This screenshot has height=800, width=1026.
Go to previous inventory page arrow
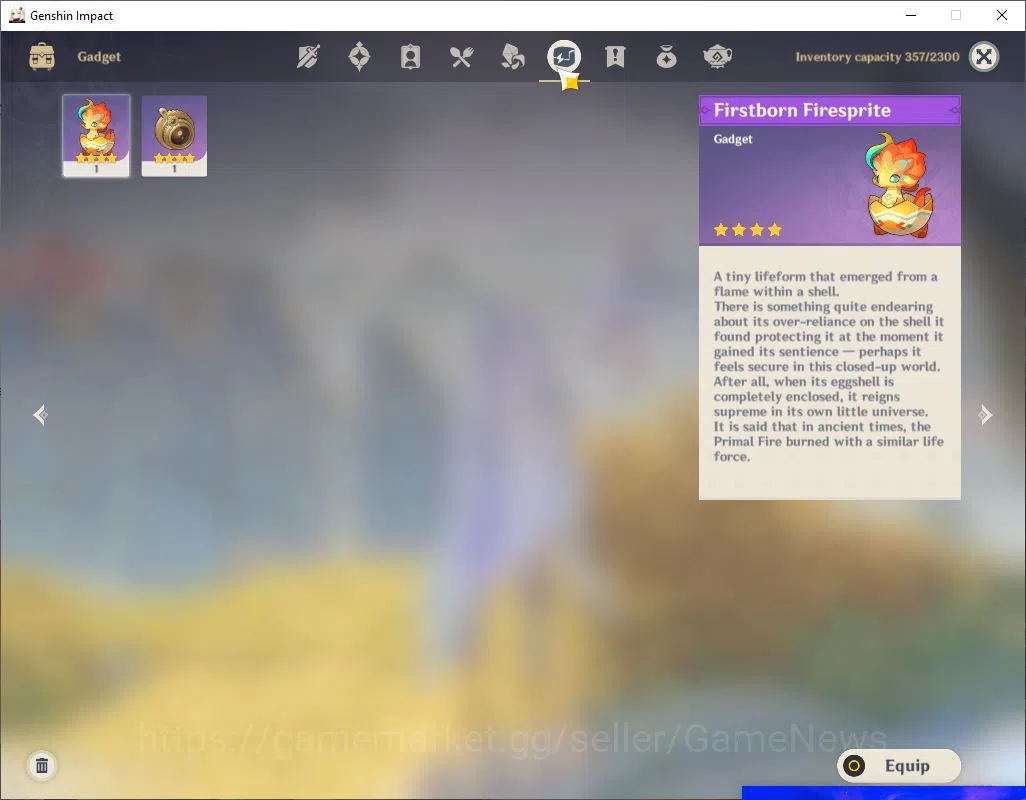41,415
